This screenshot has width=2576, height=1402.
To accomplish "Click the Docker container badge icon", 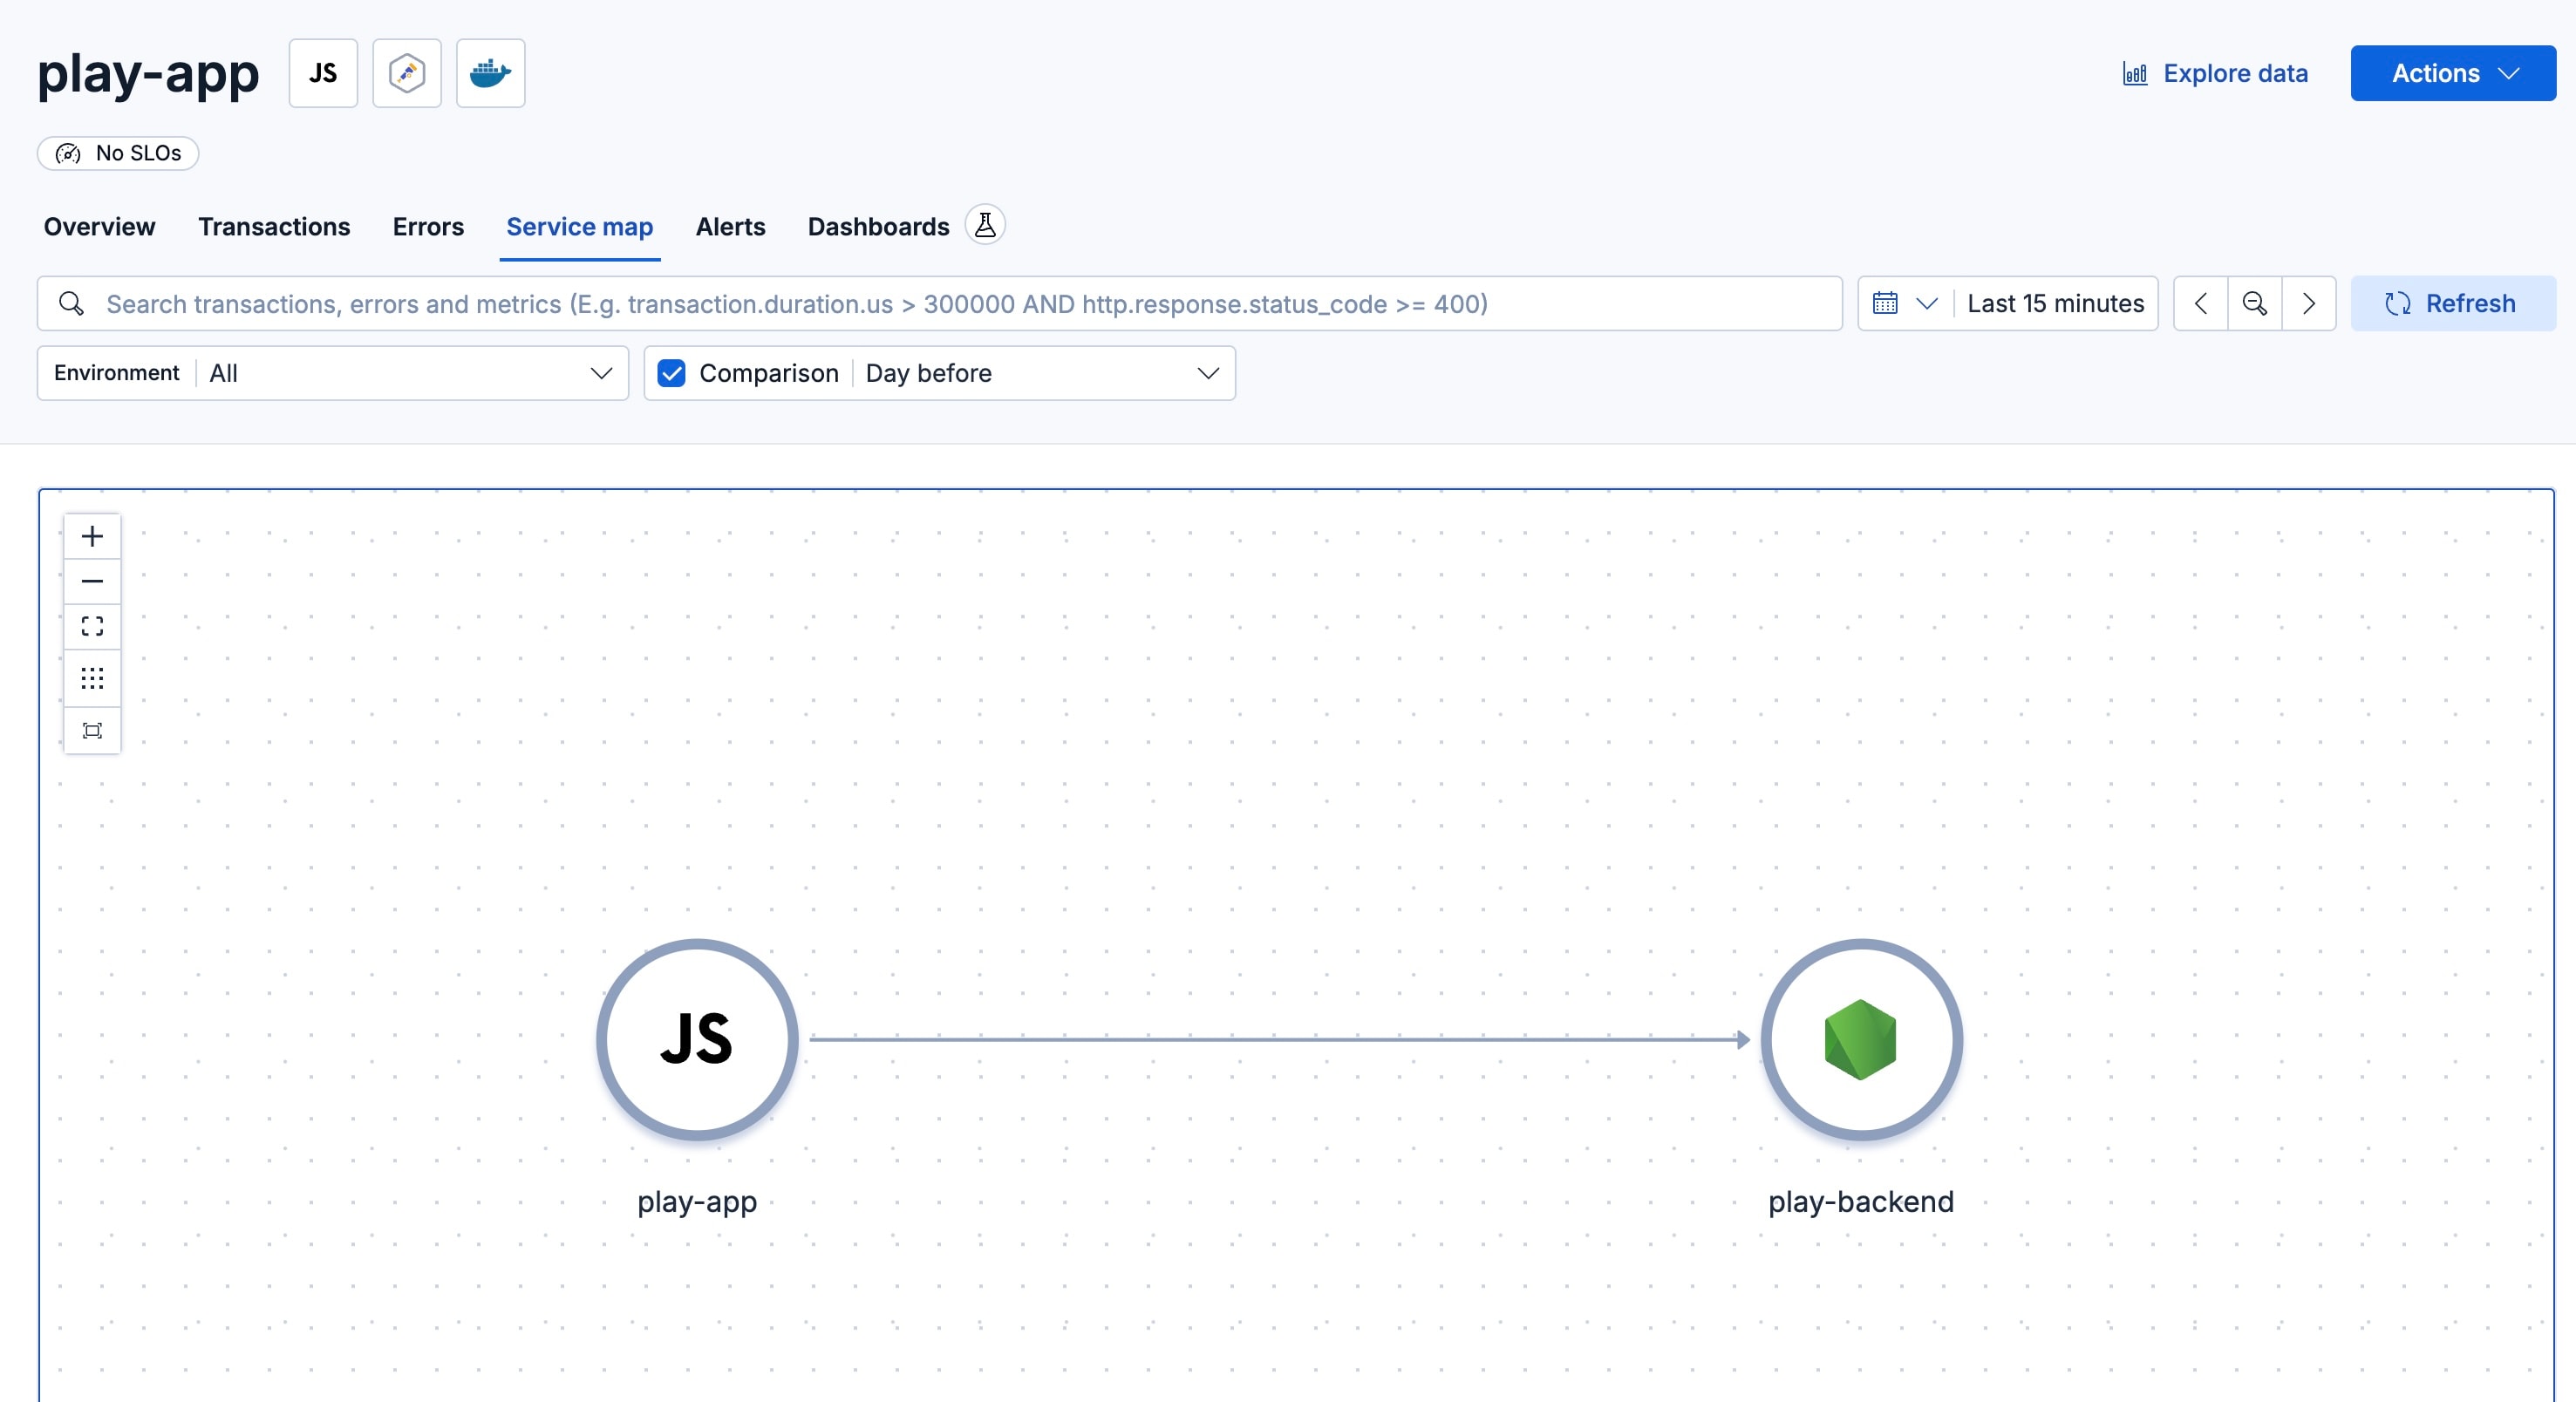I will [490, 73].
